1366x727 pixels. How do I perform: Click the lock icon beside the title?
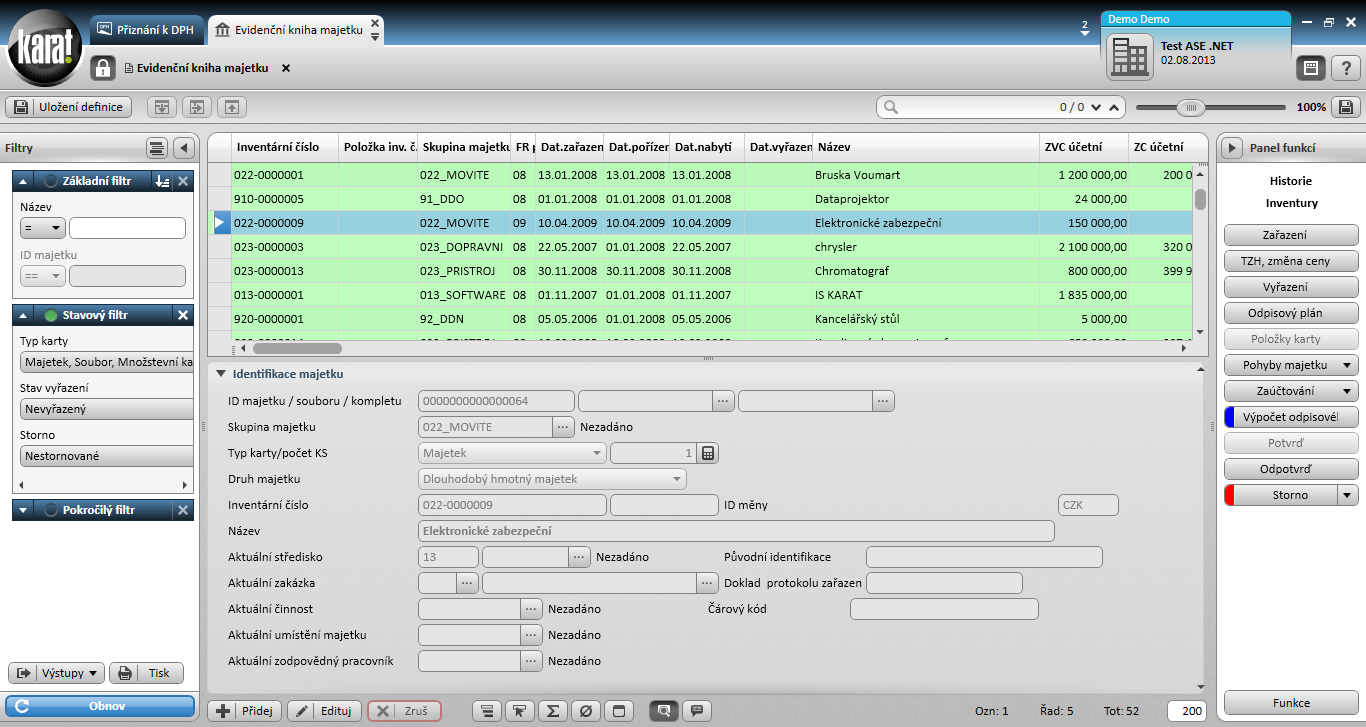coord(103,68)
